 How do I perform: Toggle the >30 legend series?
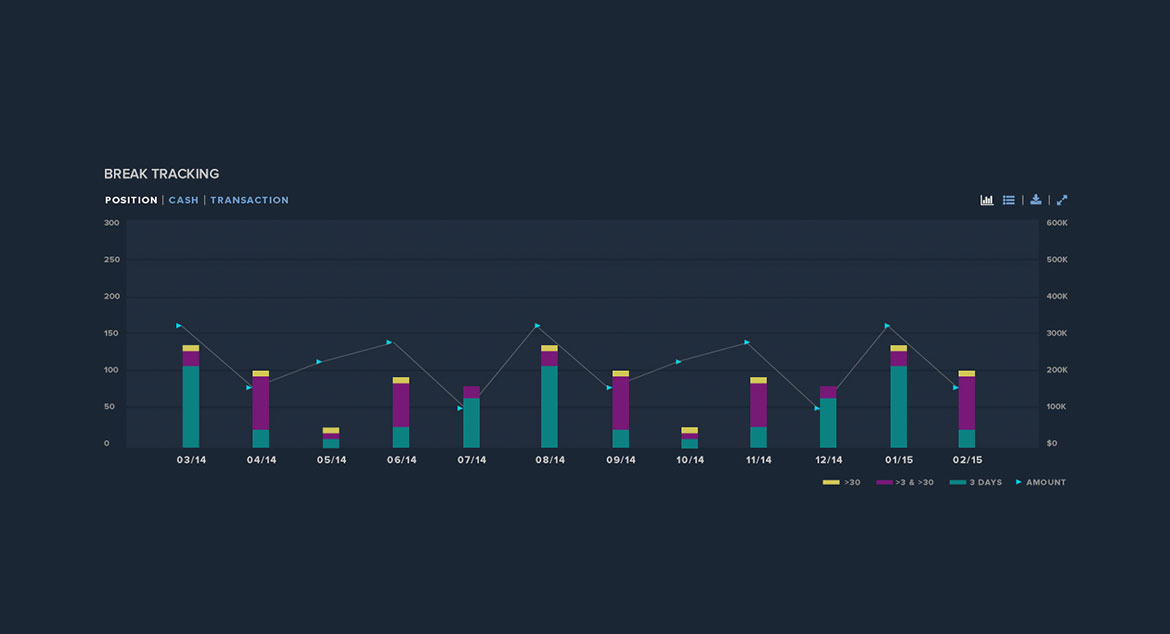click(x=841, y=483)
